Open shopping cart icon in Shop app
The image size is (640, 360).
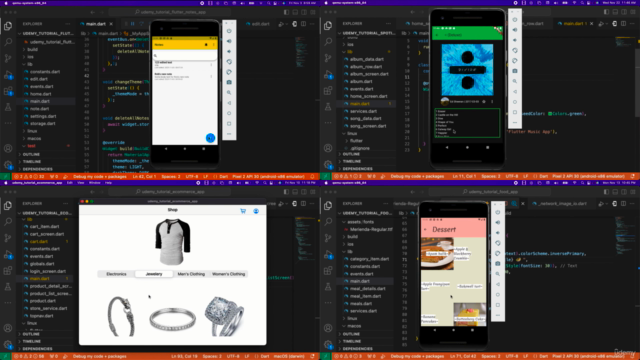click(x=243, y=211)
